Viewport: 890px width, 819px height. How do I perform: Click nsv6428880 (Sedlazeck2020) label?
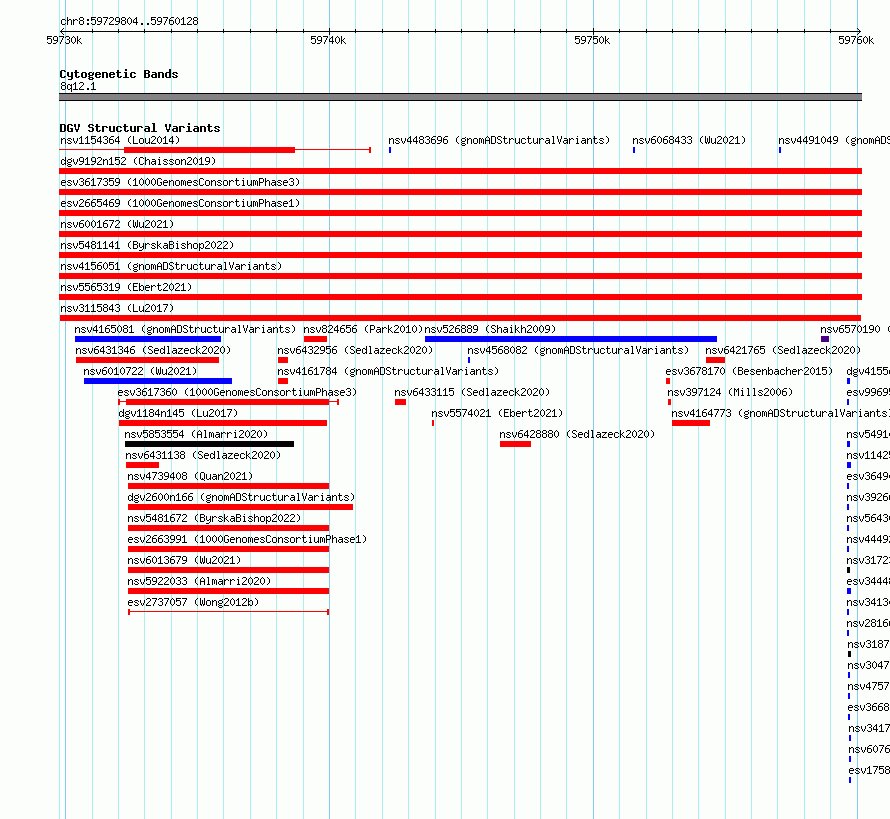tap(577, 434)
